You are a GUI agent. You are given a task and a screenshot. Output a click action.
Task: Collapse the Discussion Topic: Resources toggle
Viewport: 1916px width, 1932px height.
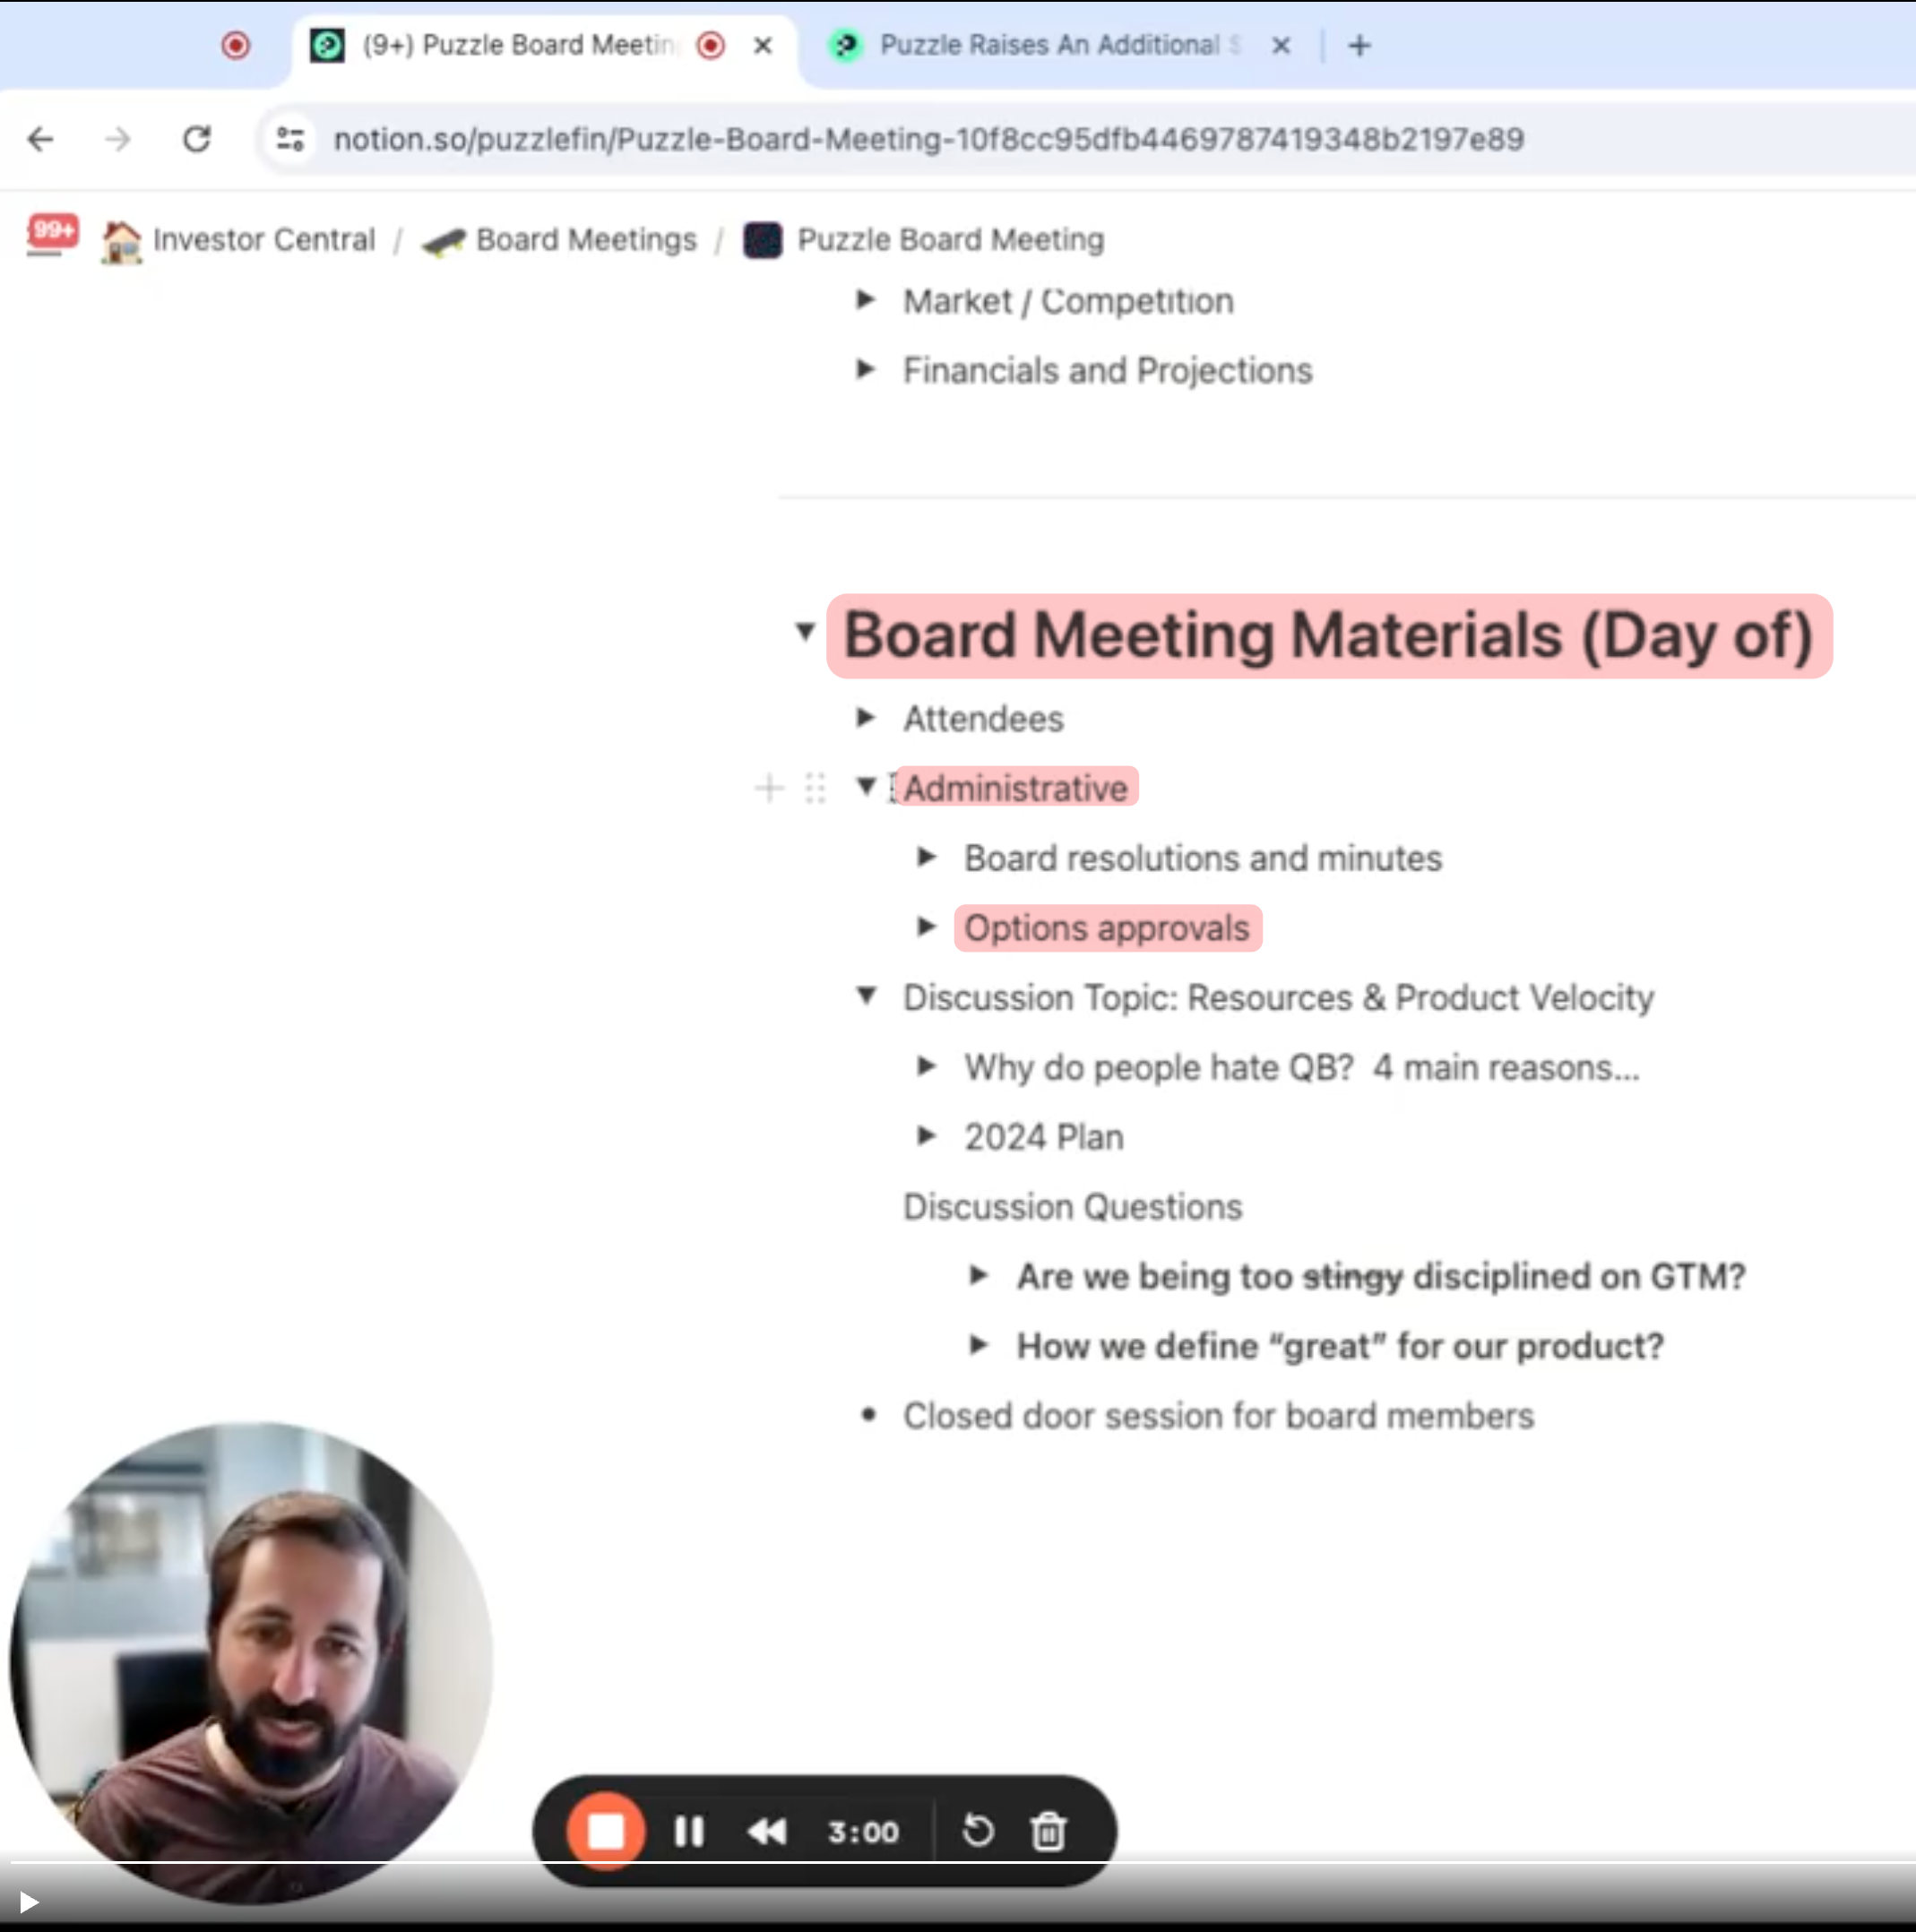click(x=867, y=996)
